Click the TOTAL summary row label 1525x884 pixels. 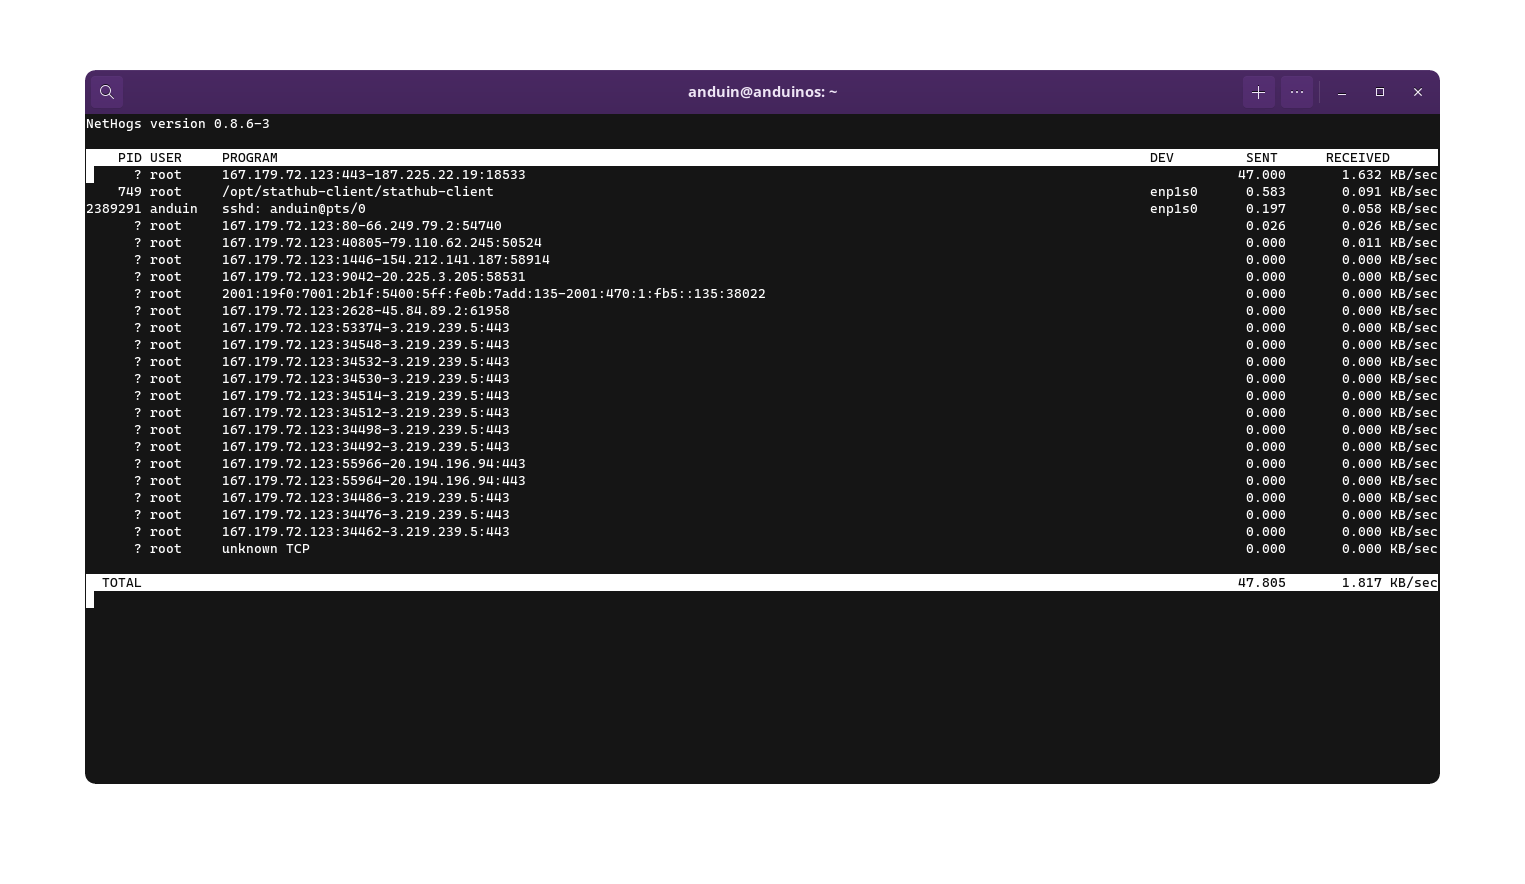point(121,583)
